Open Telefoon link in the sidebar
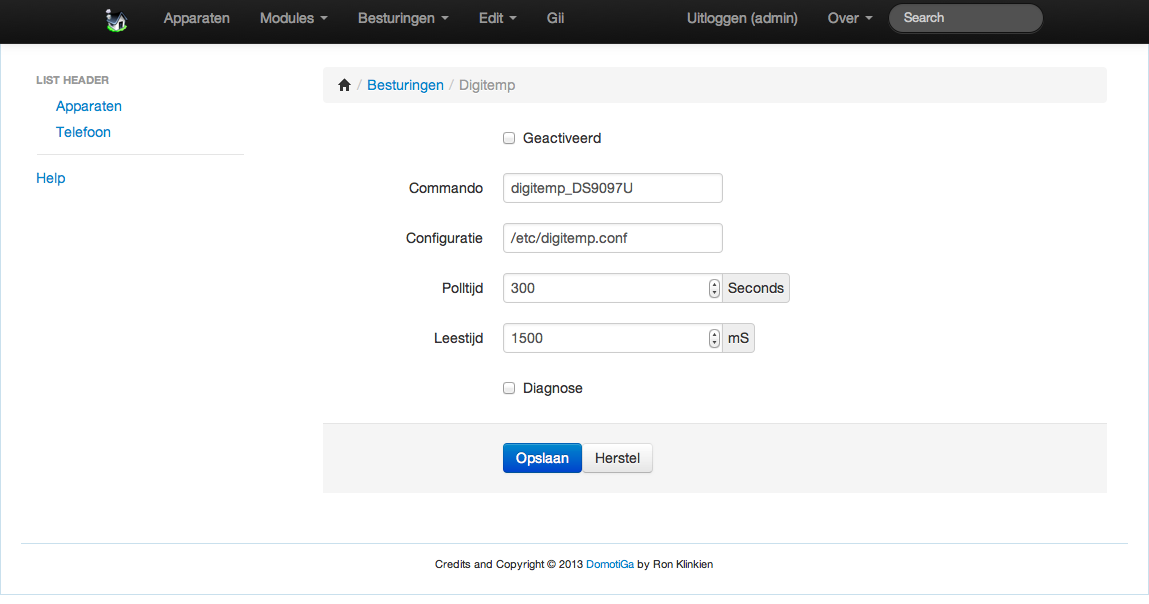 tap(84, 132)
